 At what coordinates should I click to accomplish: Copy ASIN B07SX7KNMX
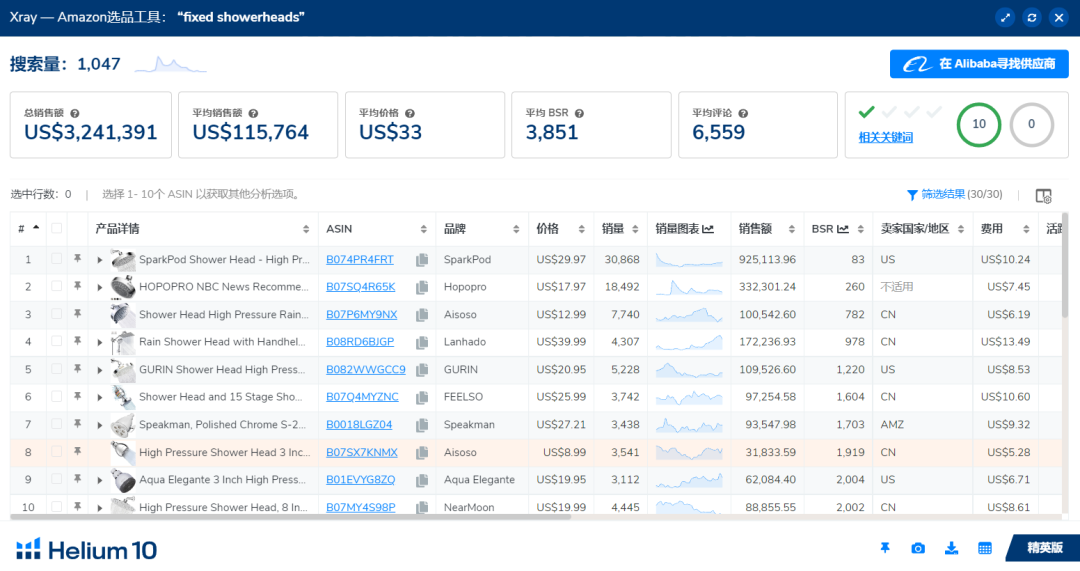click(422, 453)
